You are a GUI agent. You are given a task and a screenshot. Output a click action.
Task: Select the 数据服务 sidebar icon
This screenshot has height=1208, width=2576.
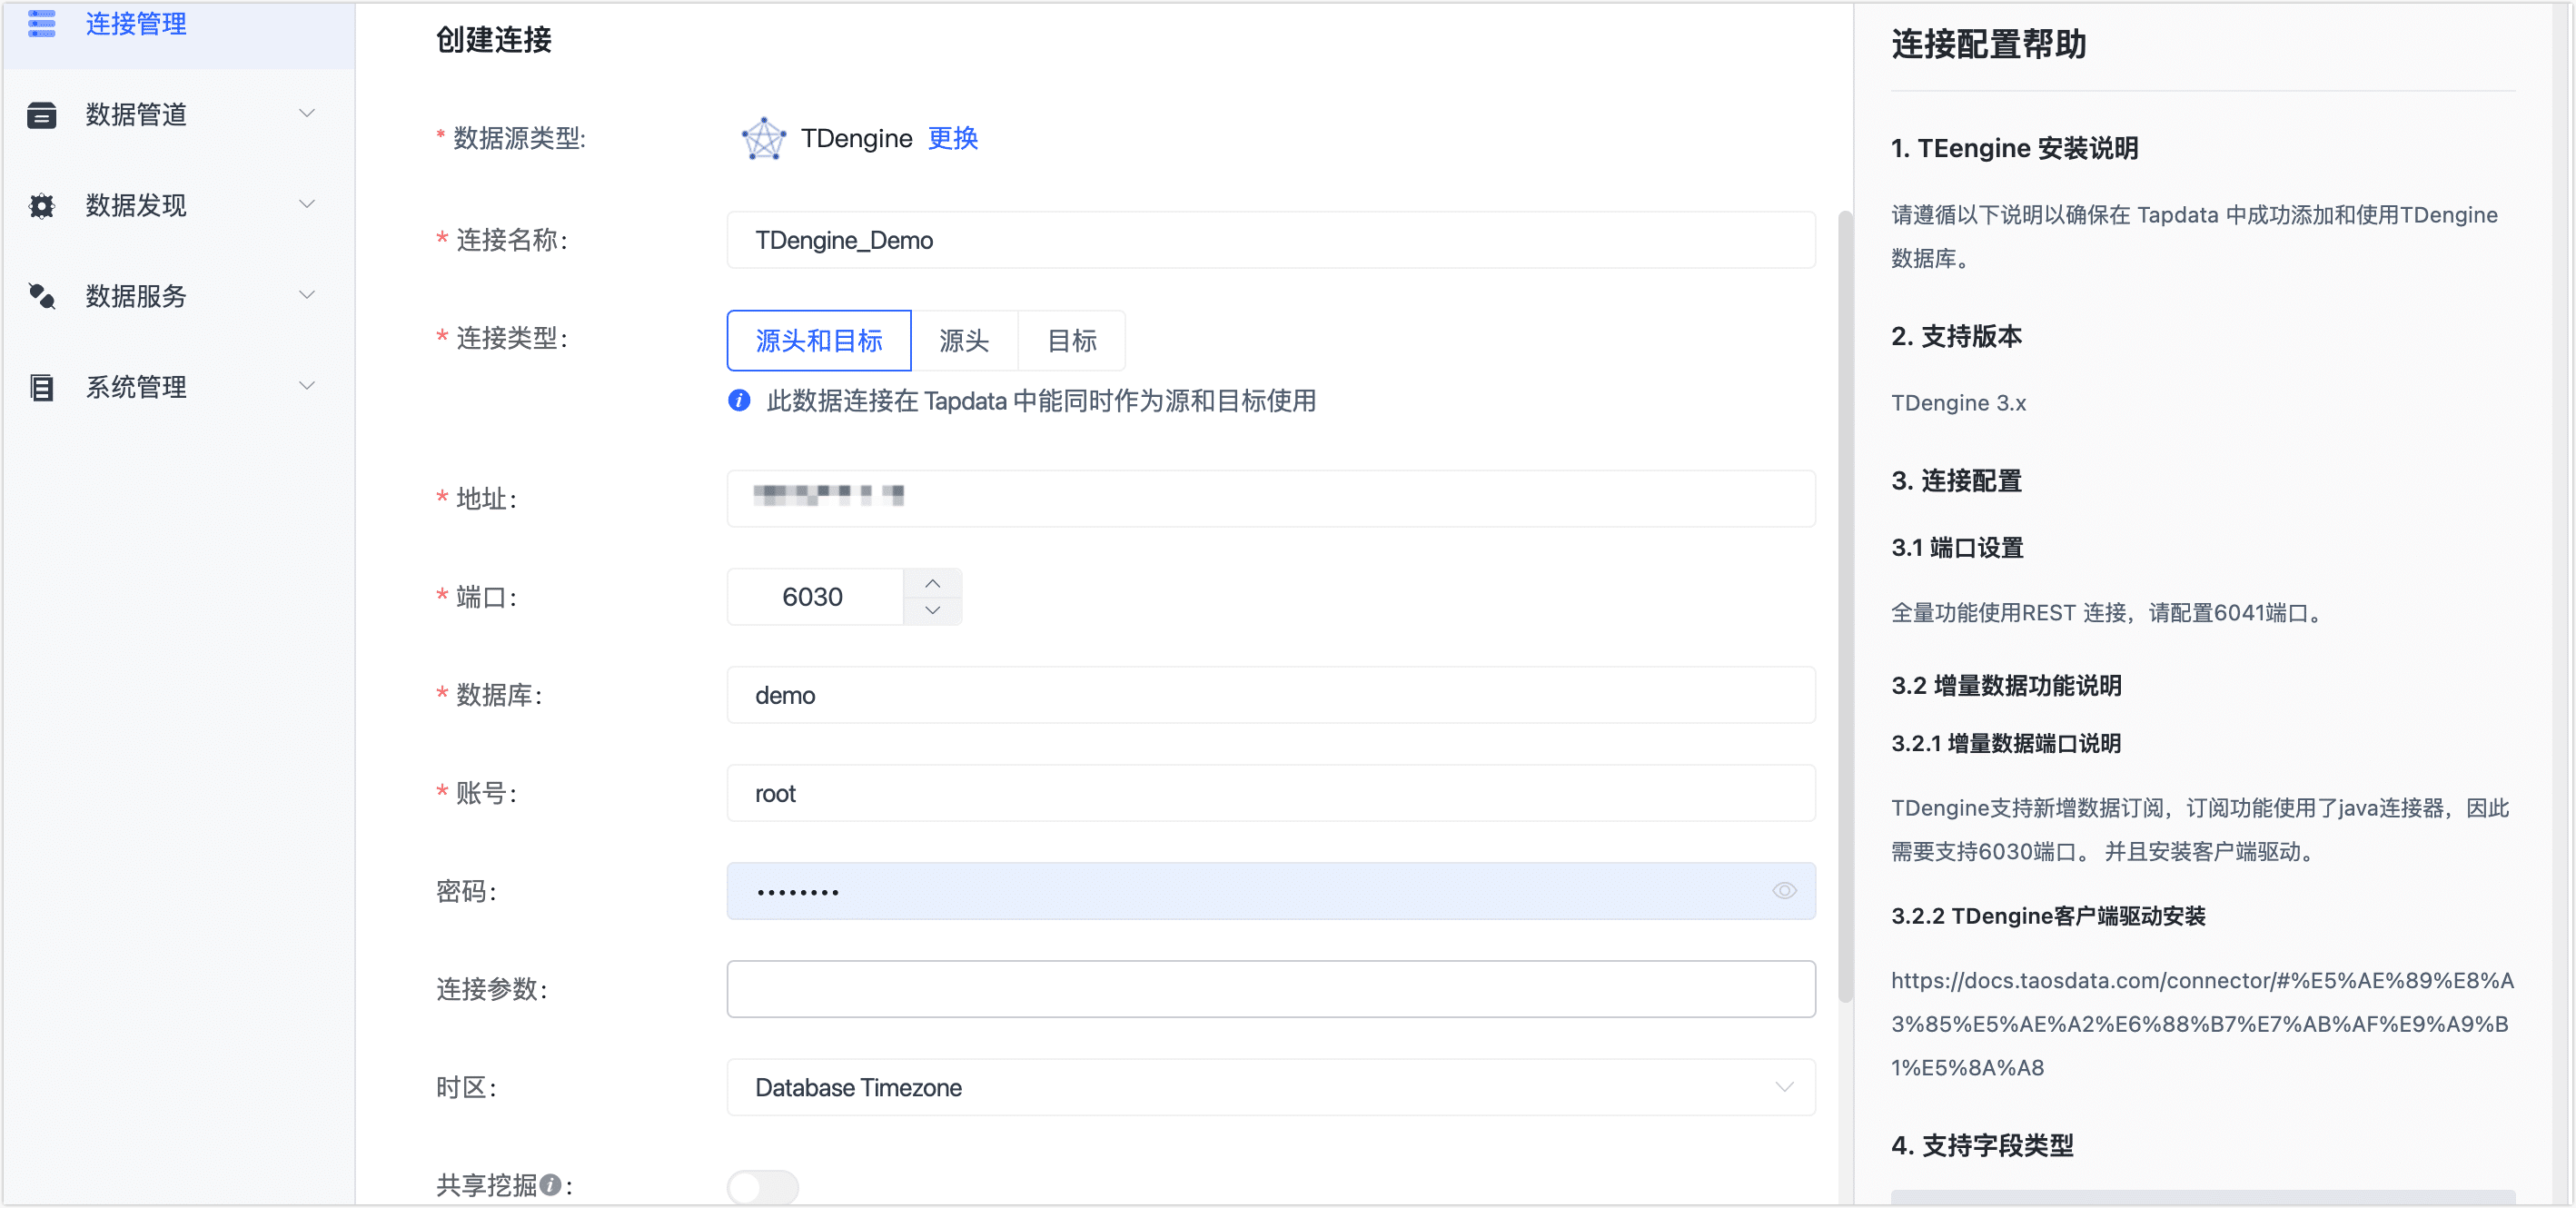(x=41, y=295)
